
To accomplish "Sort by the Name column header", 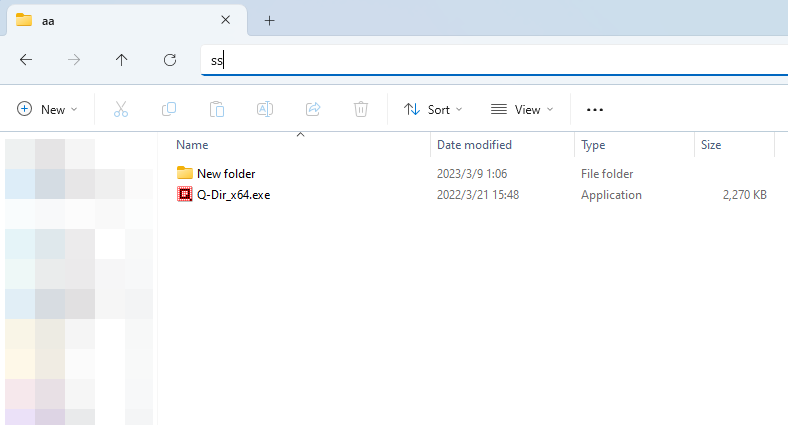I will tap(192, 145).
